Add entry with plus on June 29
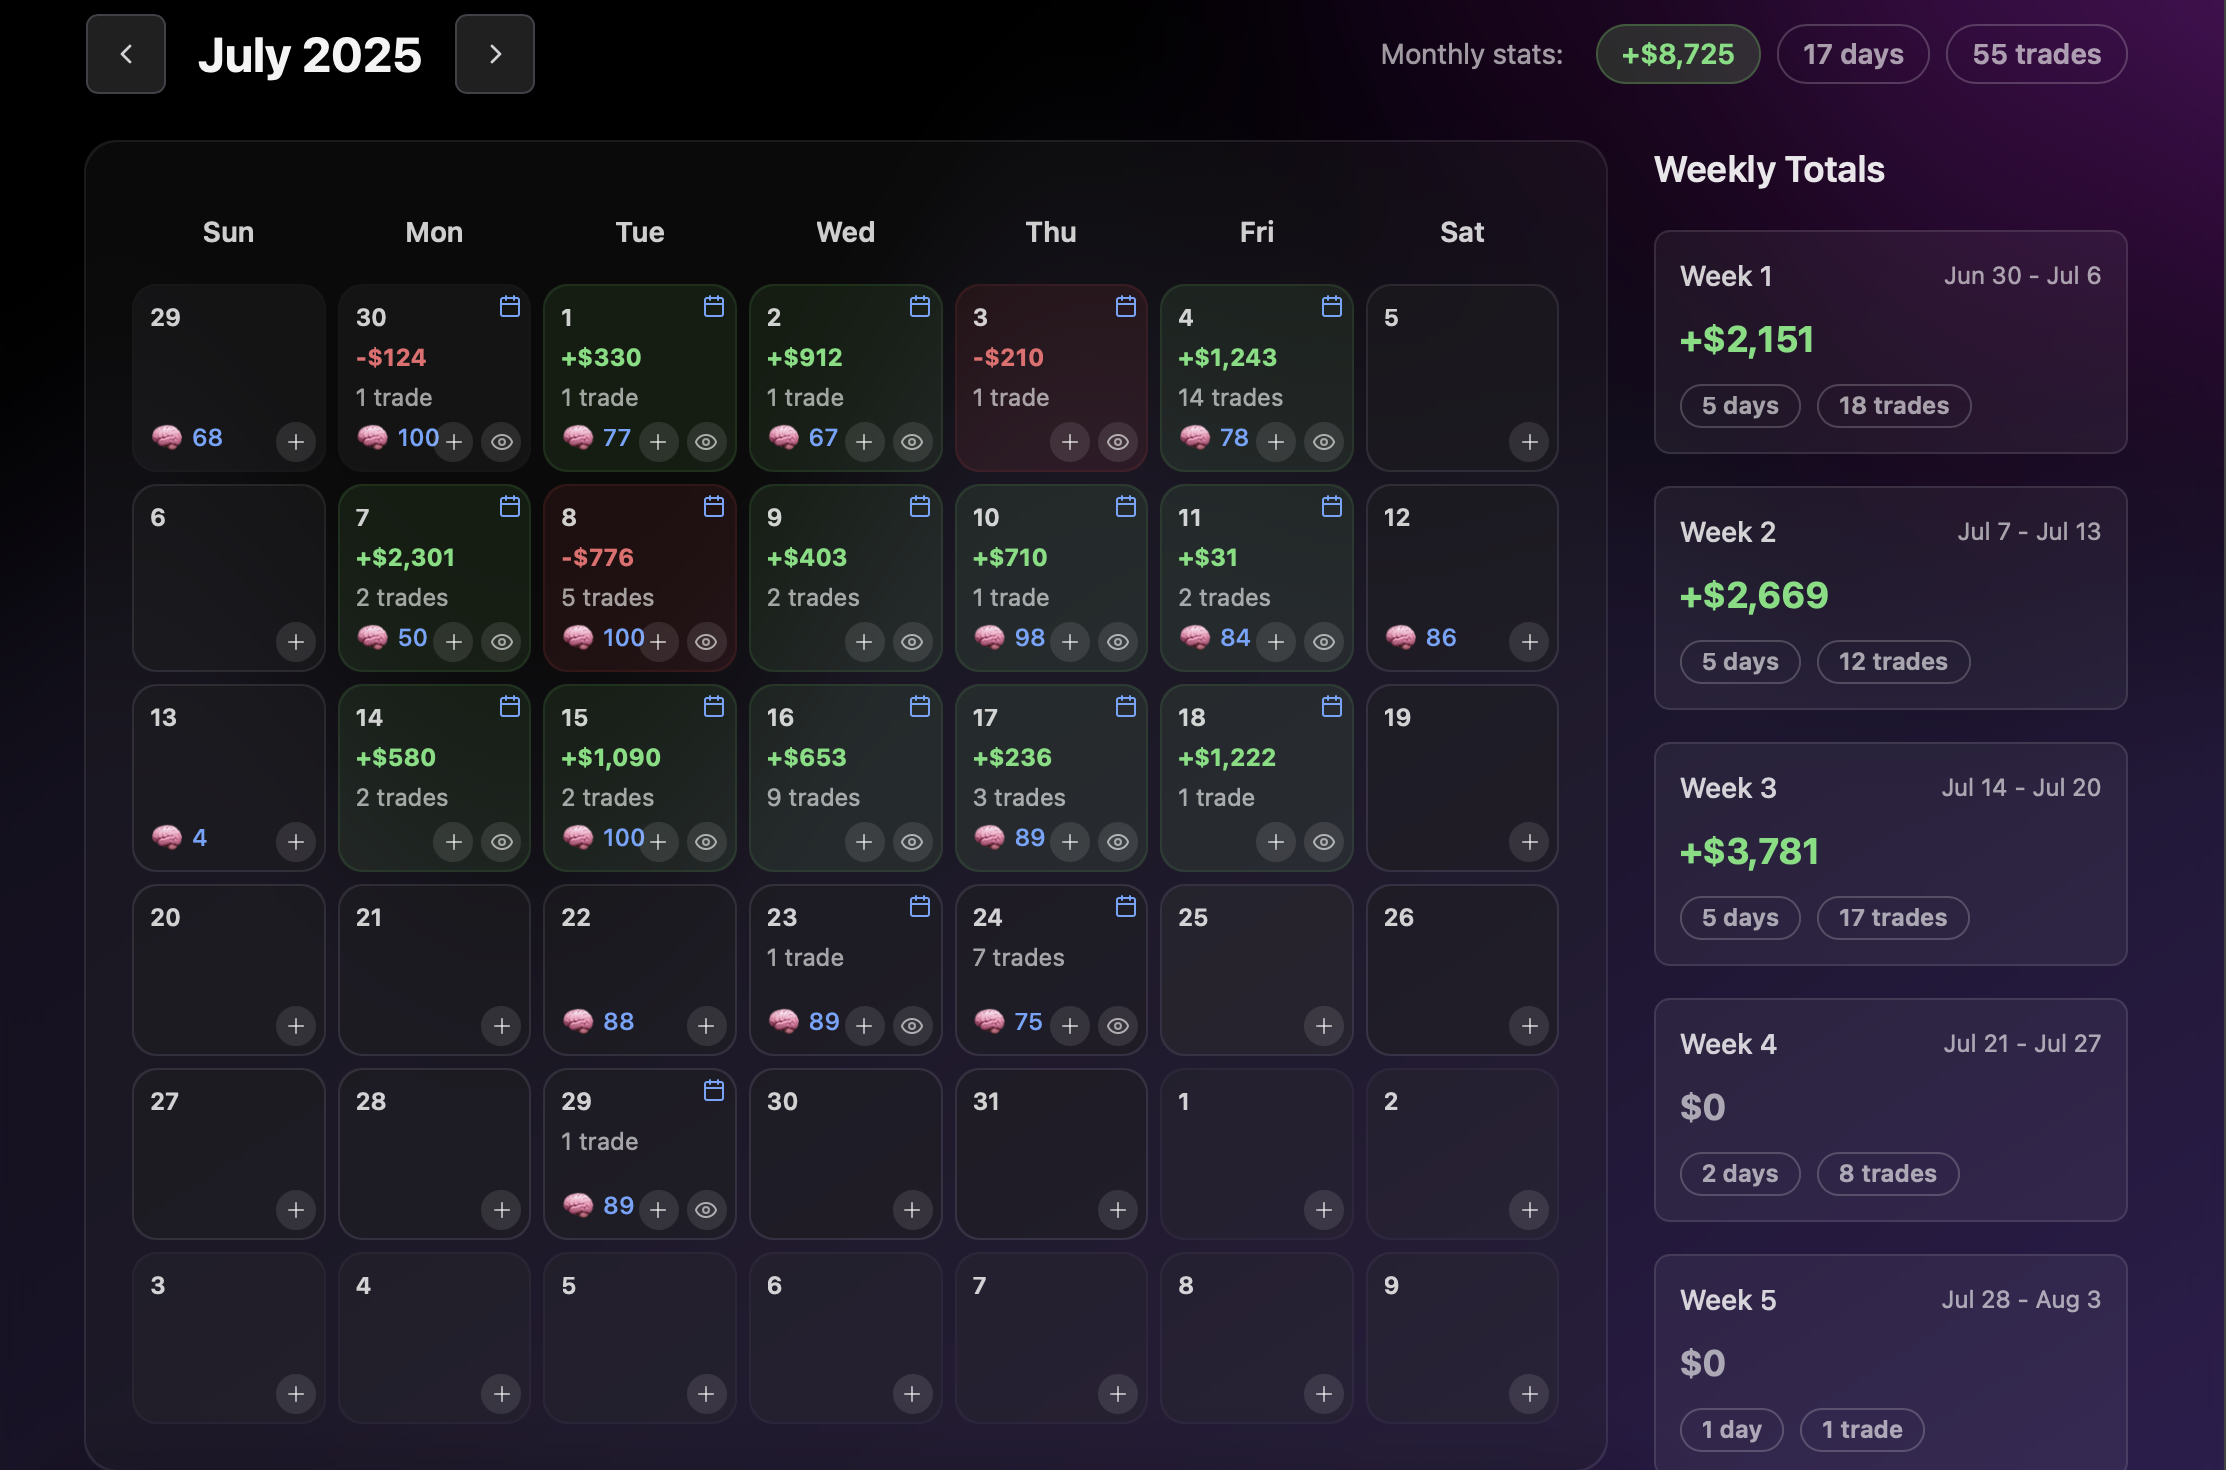The width and height of the screenshot is (2226, 1470). 296,442
